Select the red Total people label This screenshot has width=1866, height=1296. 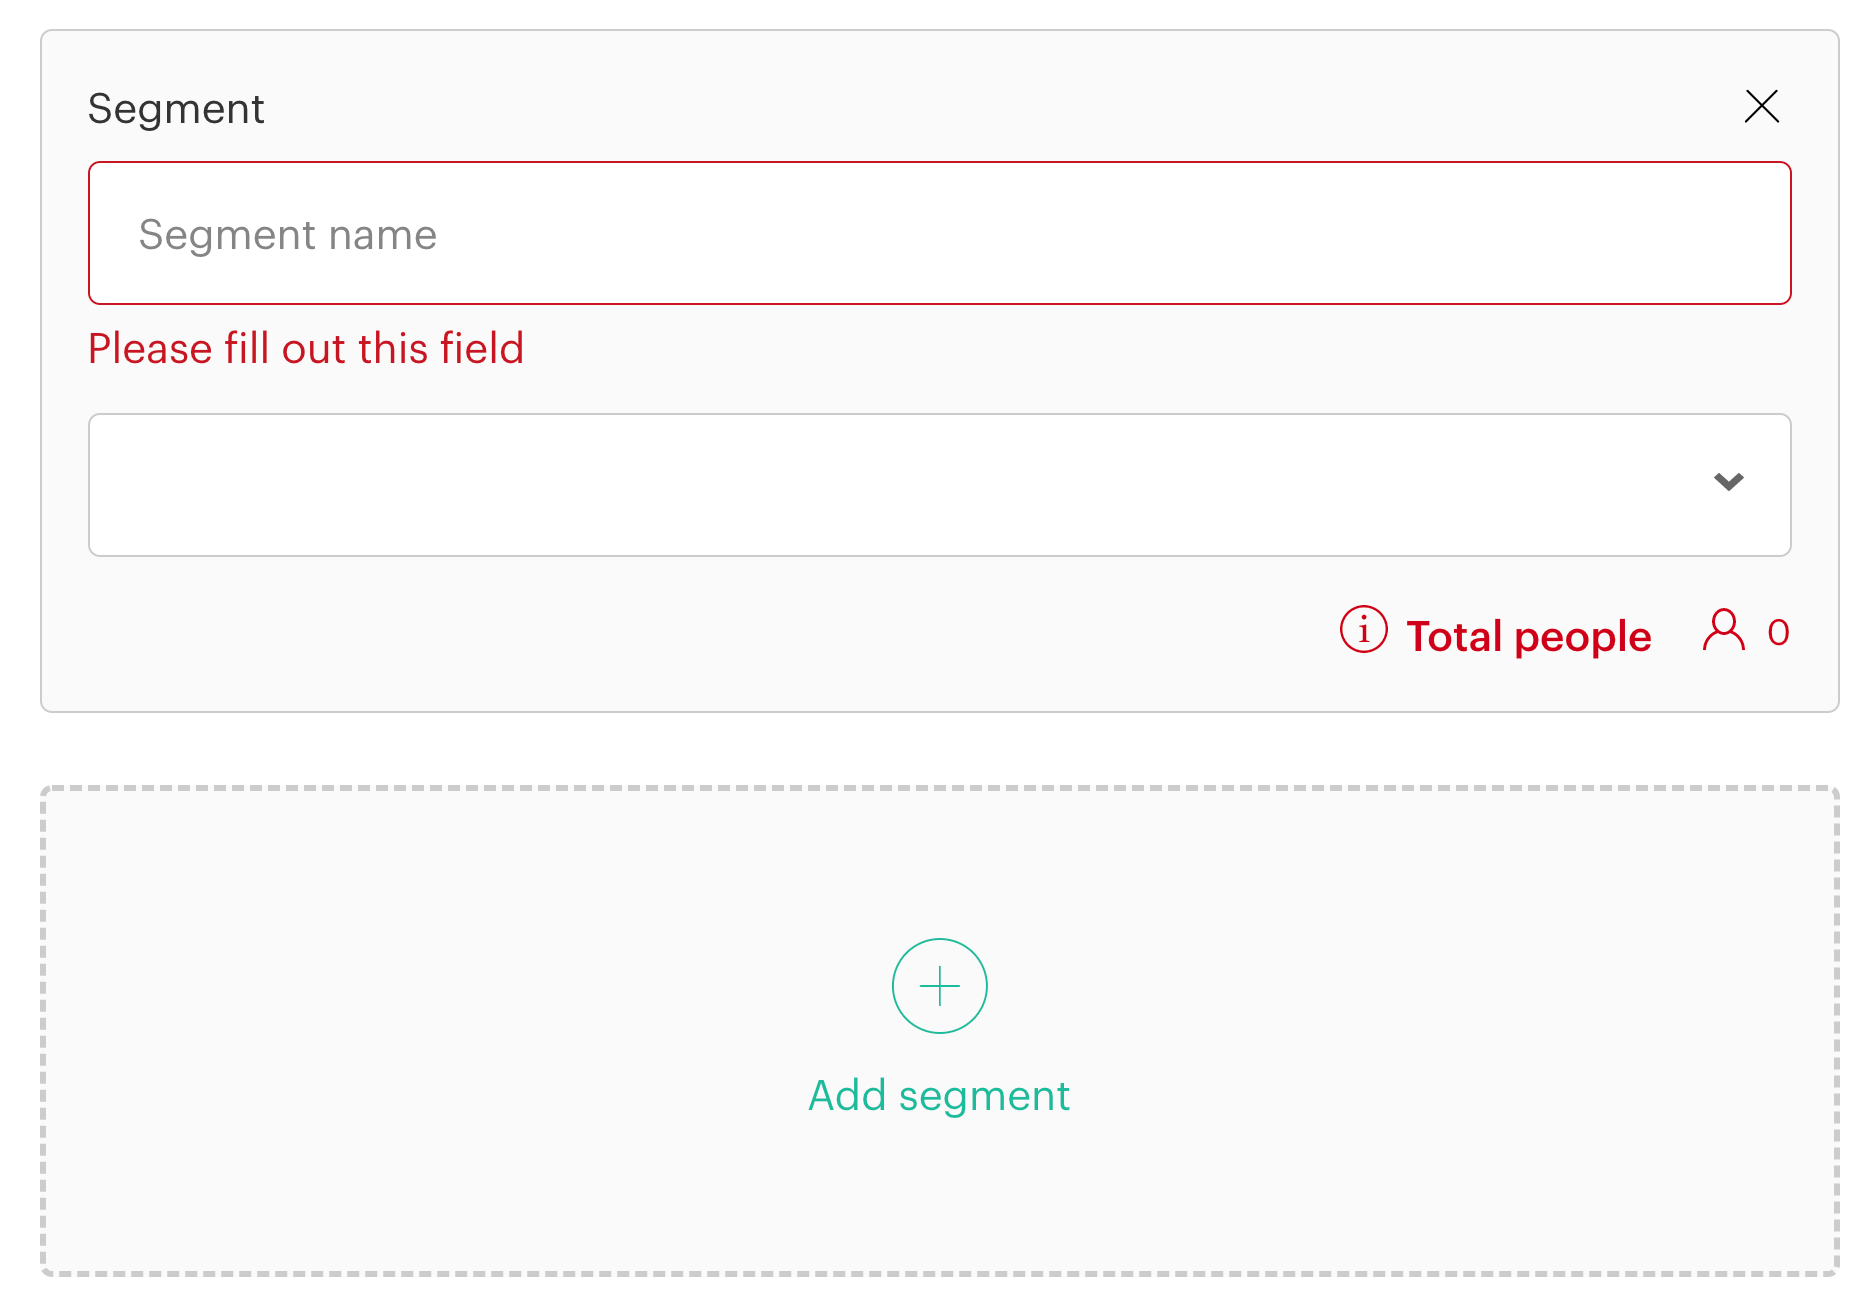coord(1528,636)
